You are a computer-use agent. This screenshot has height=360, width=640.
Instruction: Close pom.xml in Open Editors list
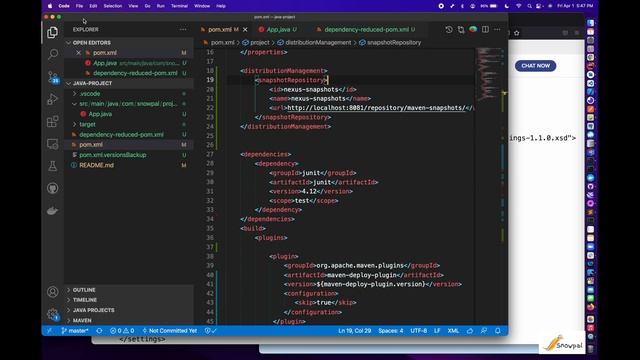click(x=79, y=53)
